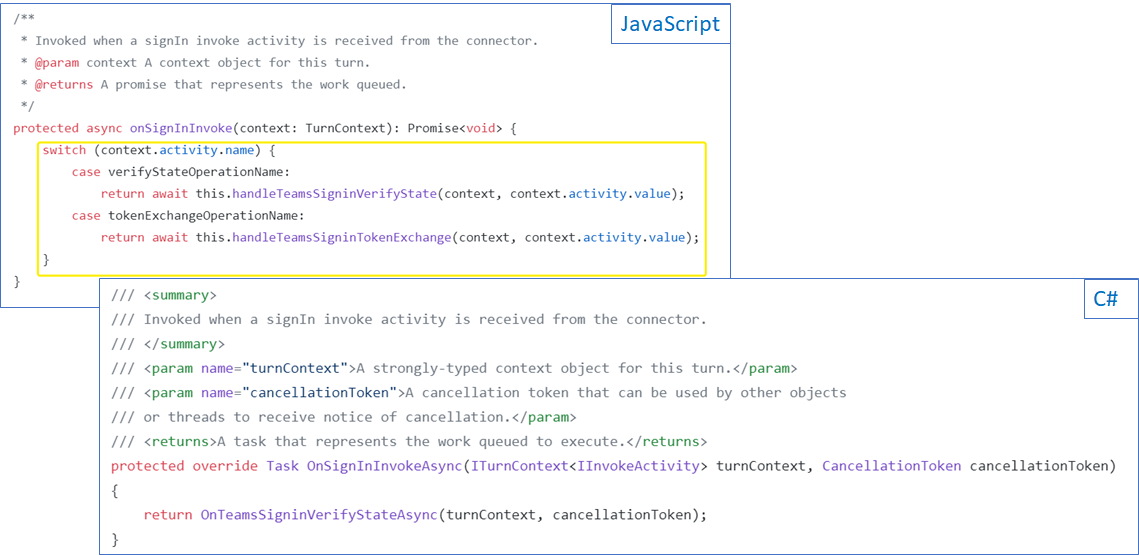Click 'case tokenExchangeOperationName:' line
Image resolution: width=1139 pixels, height=555 pixels.
[x=187, y=216]
